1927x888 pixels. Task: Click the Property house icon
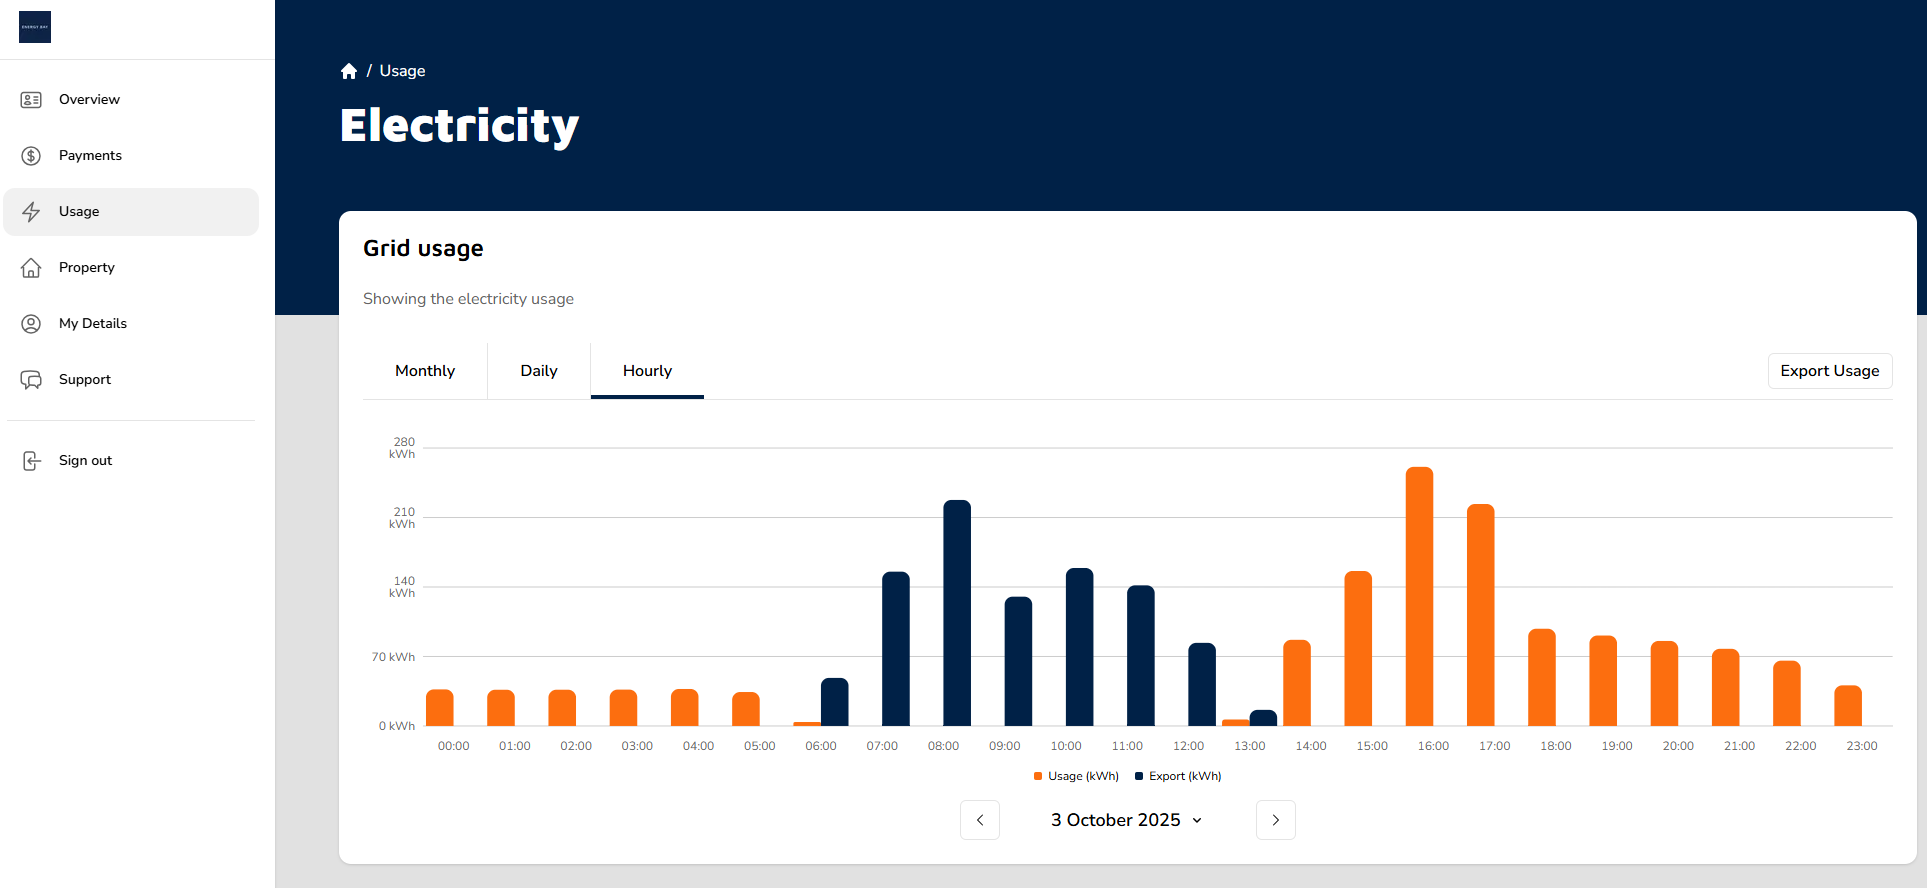31,268
